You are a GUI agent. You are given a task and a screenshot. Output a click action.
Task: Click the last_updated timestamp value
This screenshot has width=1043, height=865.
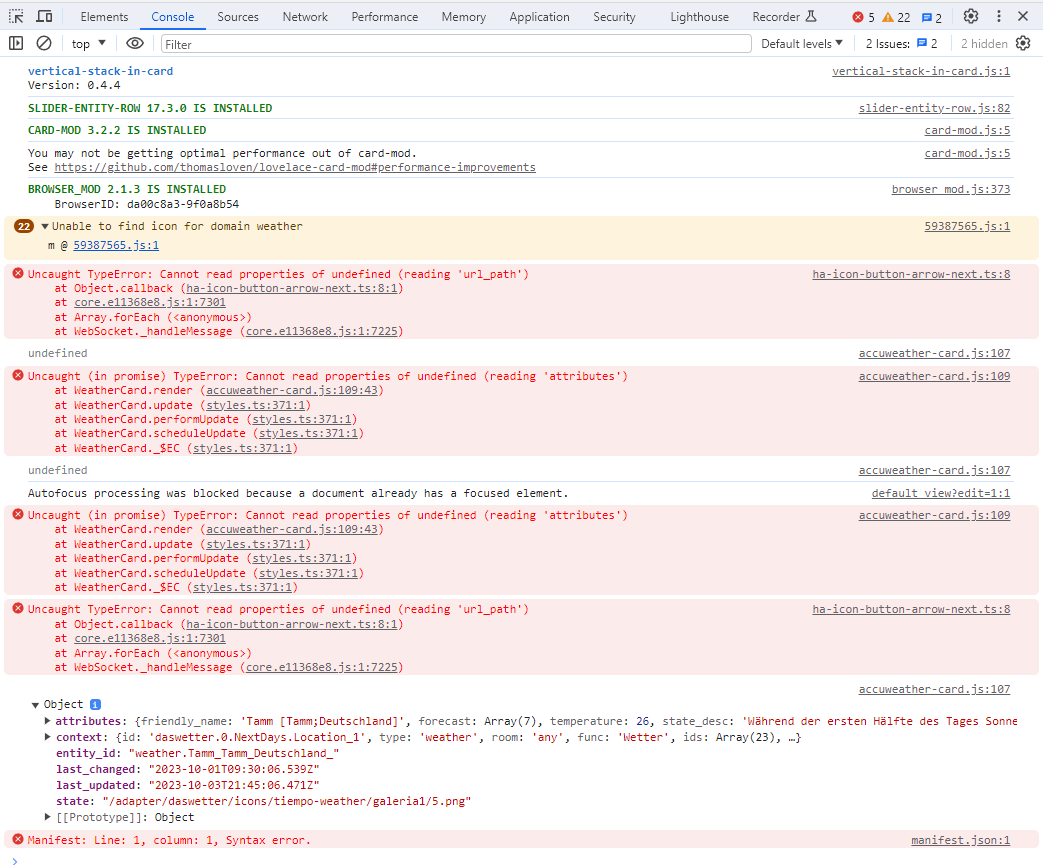click(x=233, y=785)
